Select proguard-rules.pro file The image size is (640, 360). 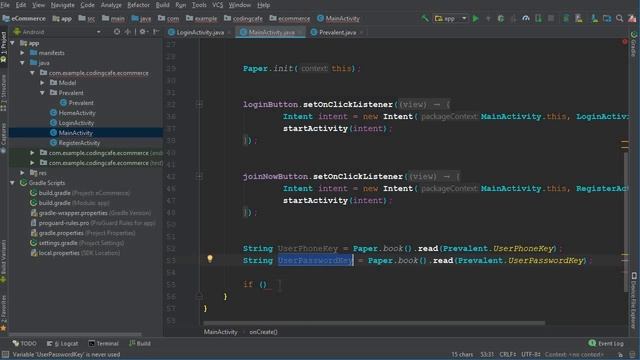[93, 223]
